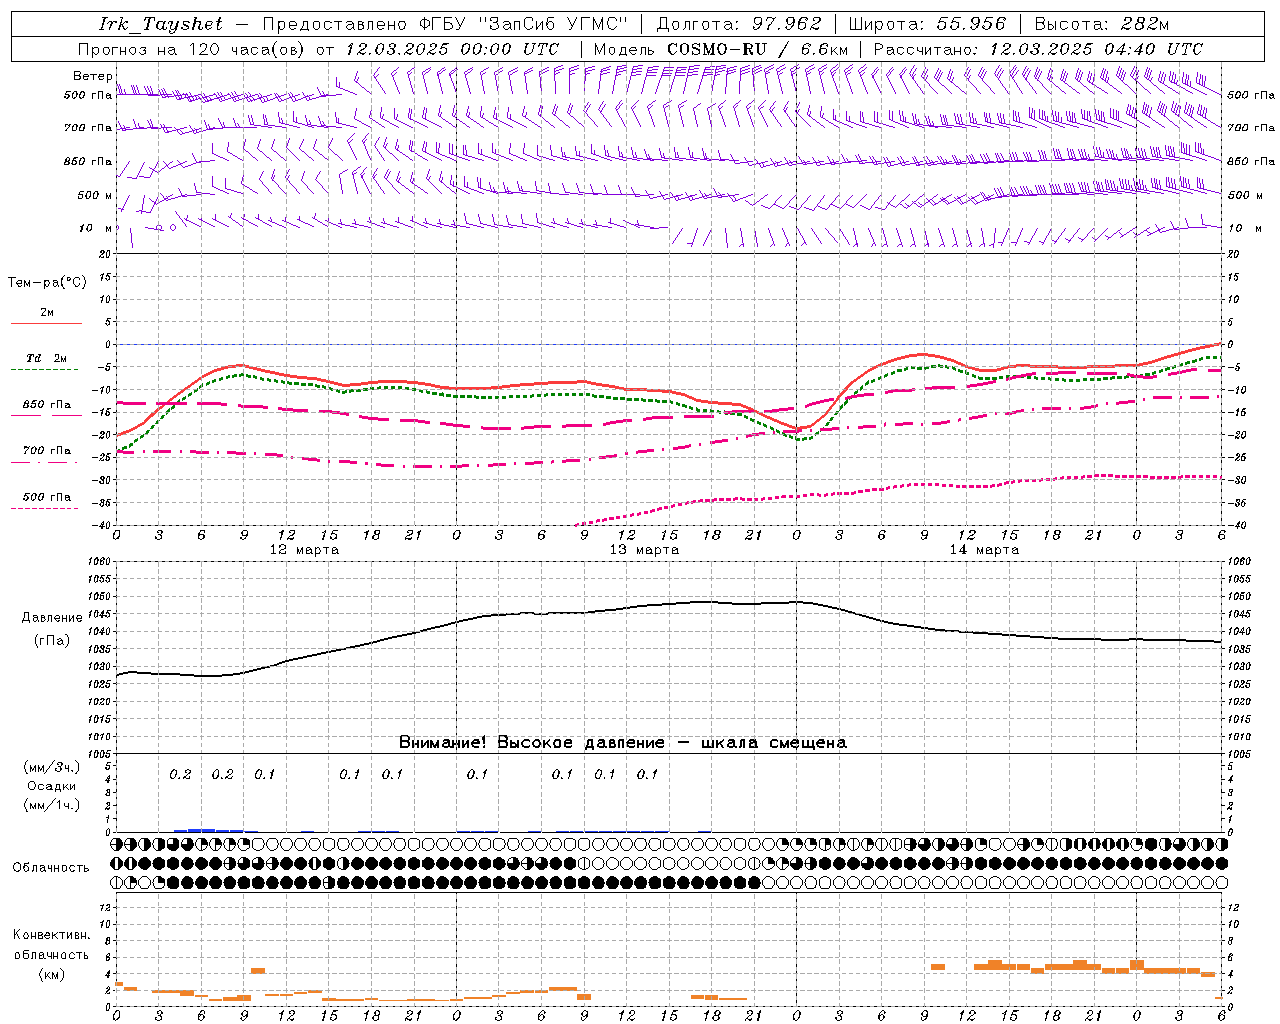The height and width of the screenshot is (1024, 1280).
Task: Click the Долгота: 97.962 longitude value
Action: (x=738, y=24)
